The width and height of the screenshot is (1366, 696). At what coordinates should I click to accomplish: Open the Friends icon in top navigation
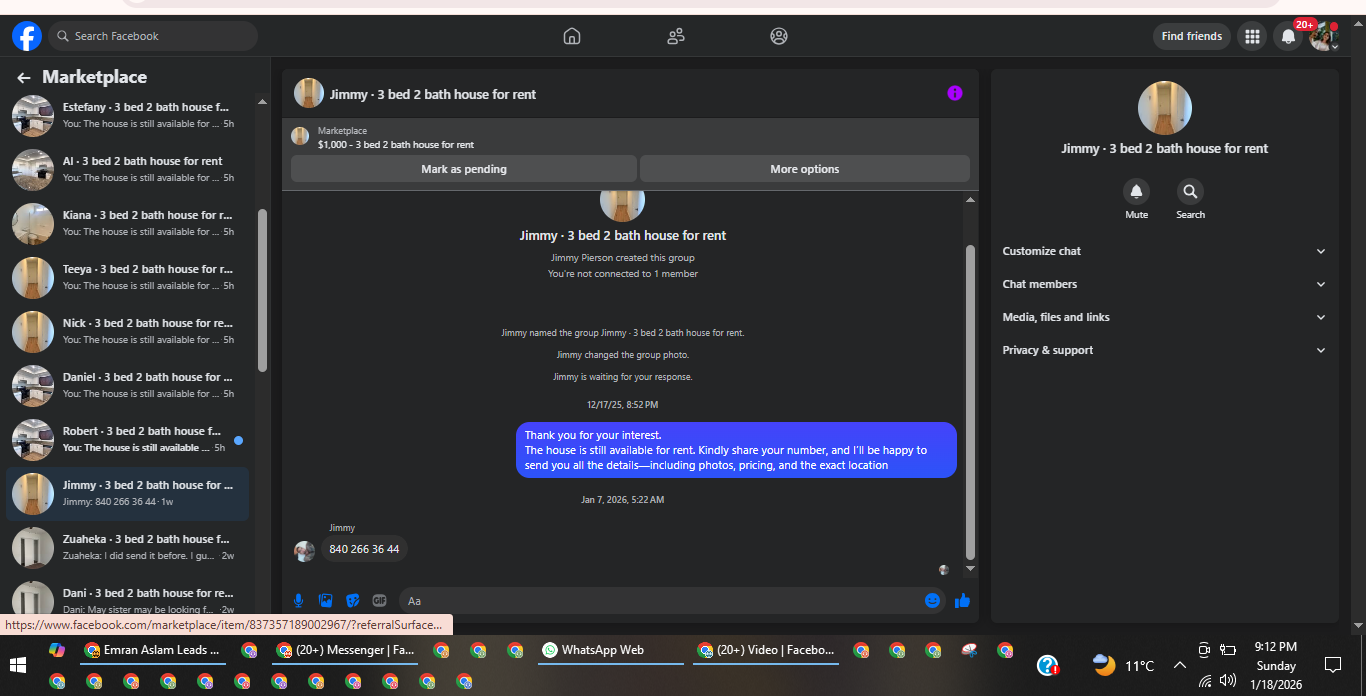point(676,36)
